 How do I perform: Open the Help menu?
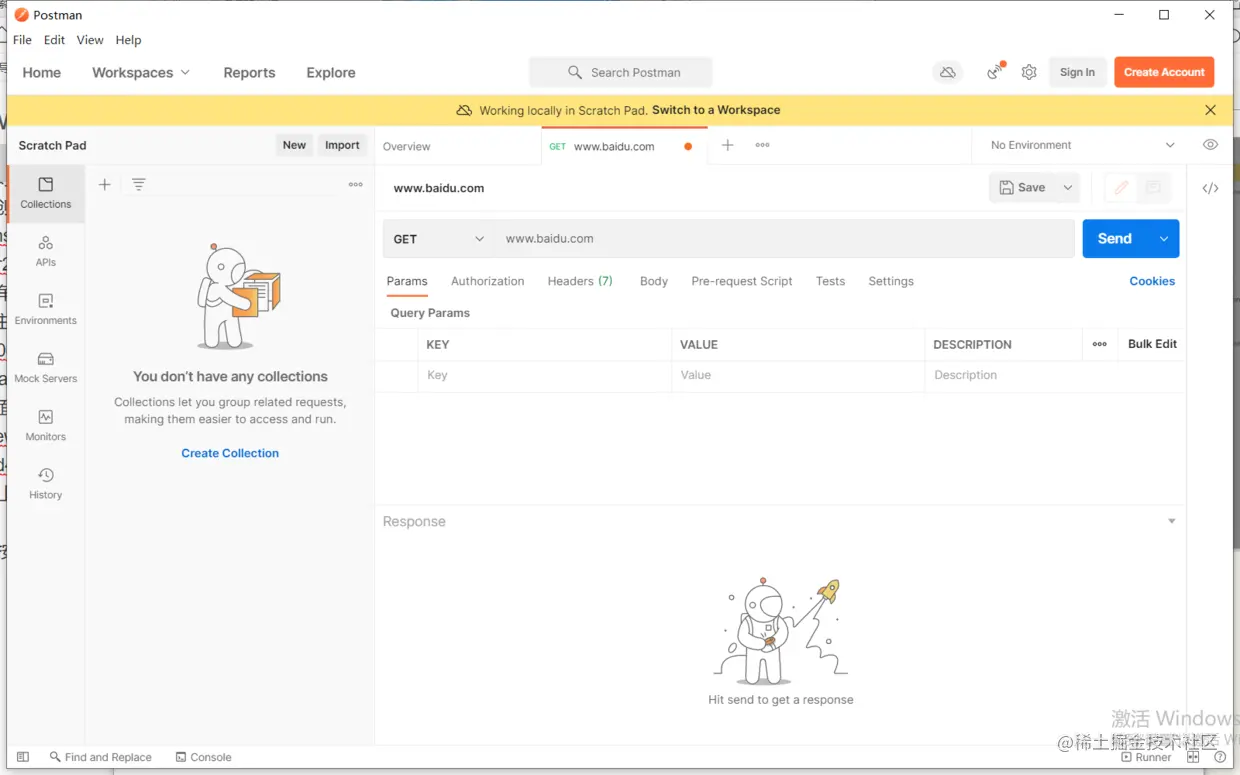[128, 40]
